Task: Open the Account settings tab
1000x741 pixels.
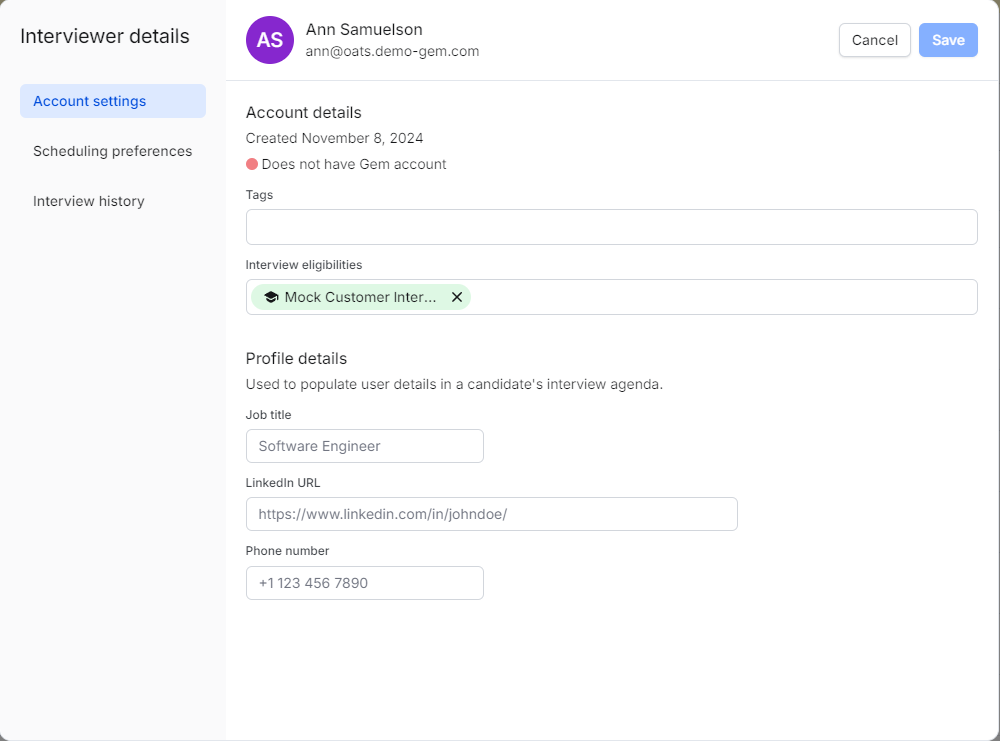Action: (112, 101)
